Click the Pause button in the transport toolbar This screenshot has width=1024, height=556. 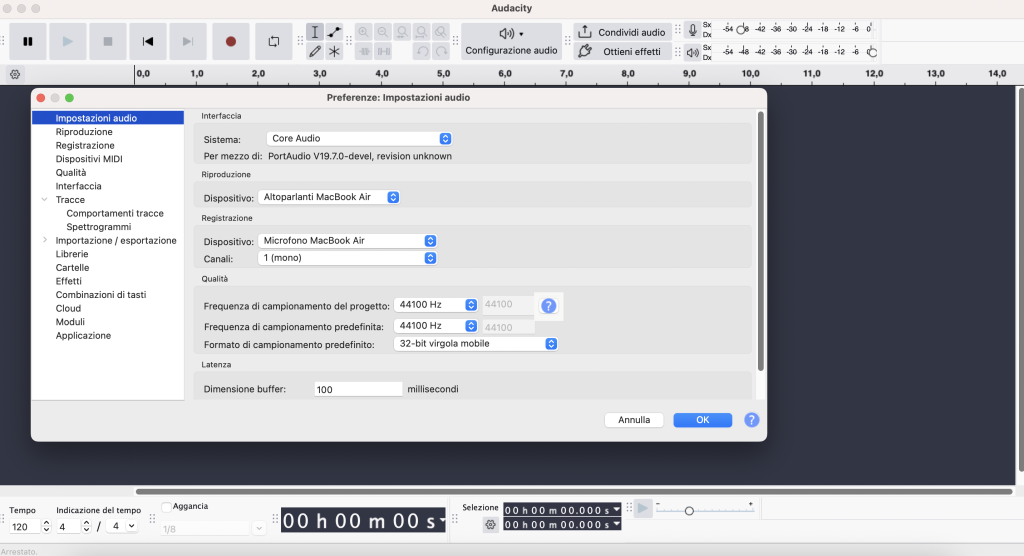27,41
